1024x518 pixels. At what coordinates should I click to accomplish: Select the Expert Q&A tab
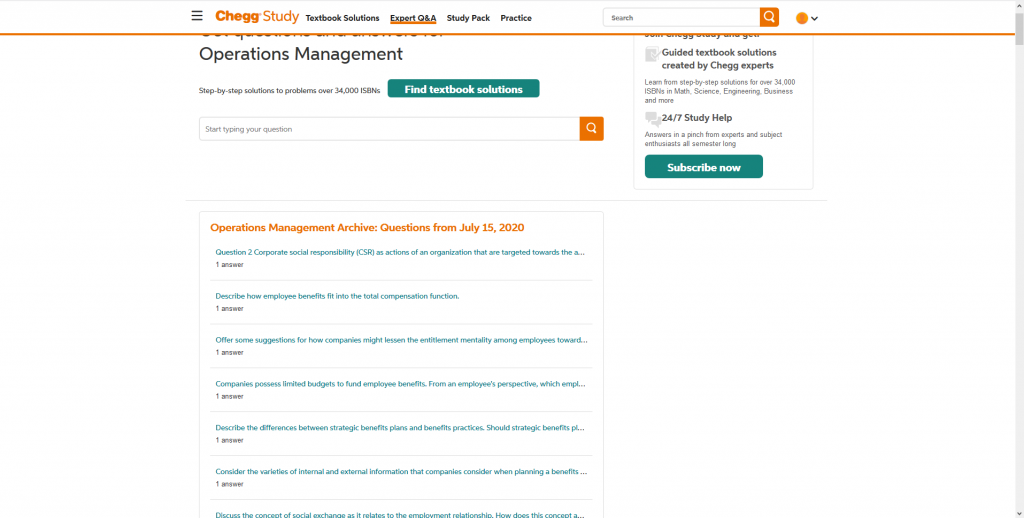click(413, 18)
